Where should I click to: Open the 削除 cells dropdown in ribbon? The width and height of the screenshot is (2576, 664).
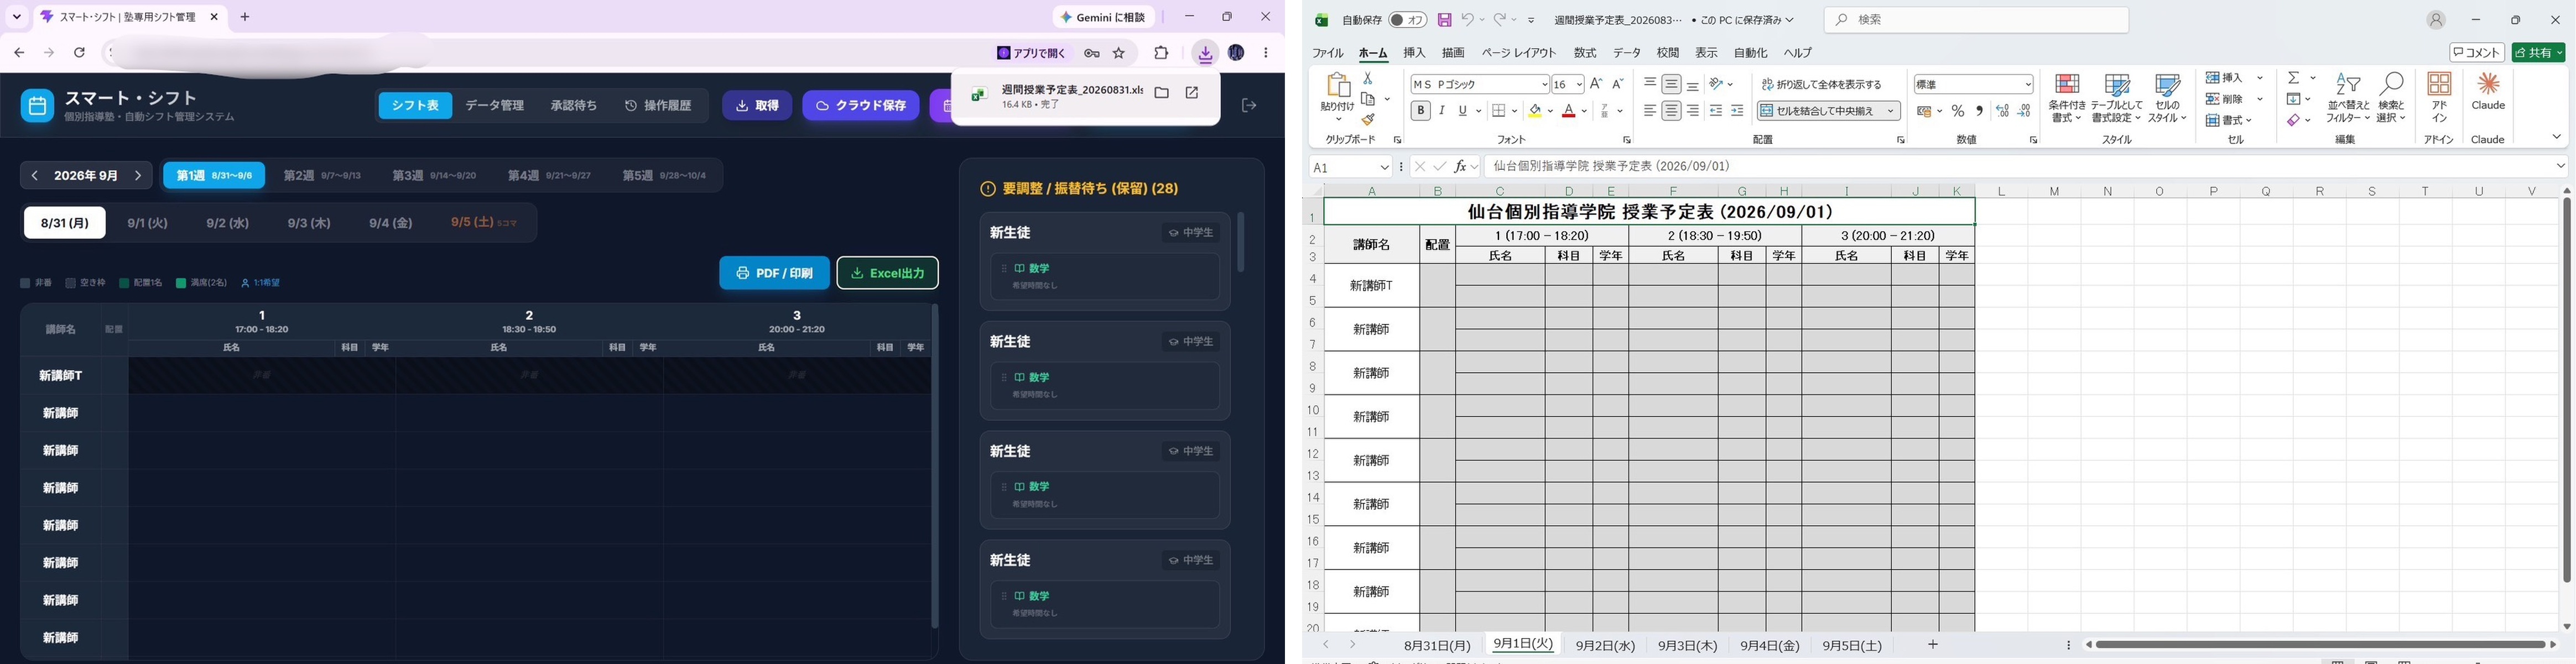[x=2259, y=99]
